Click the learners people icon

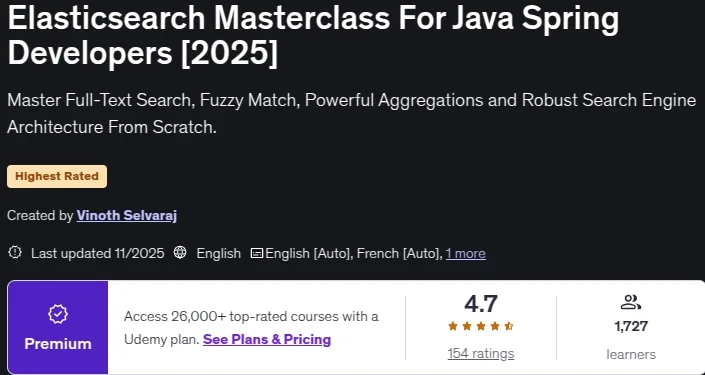(630, 302)
